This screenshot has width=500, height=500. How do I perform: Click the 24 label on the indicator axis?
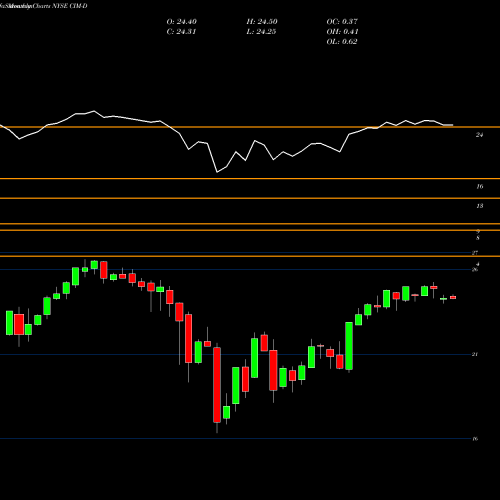coord(479,135)
